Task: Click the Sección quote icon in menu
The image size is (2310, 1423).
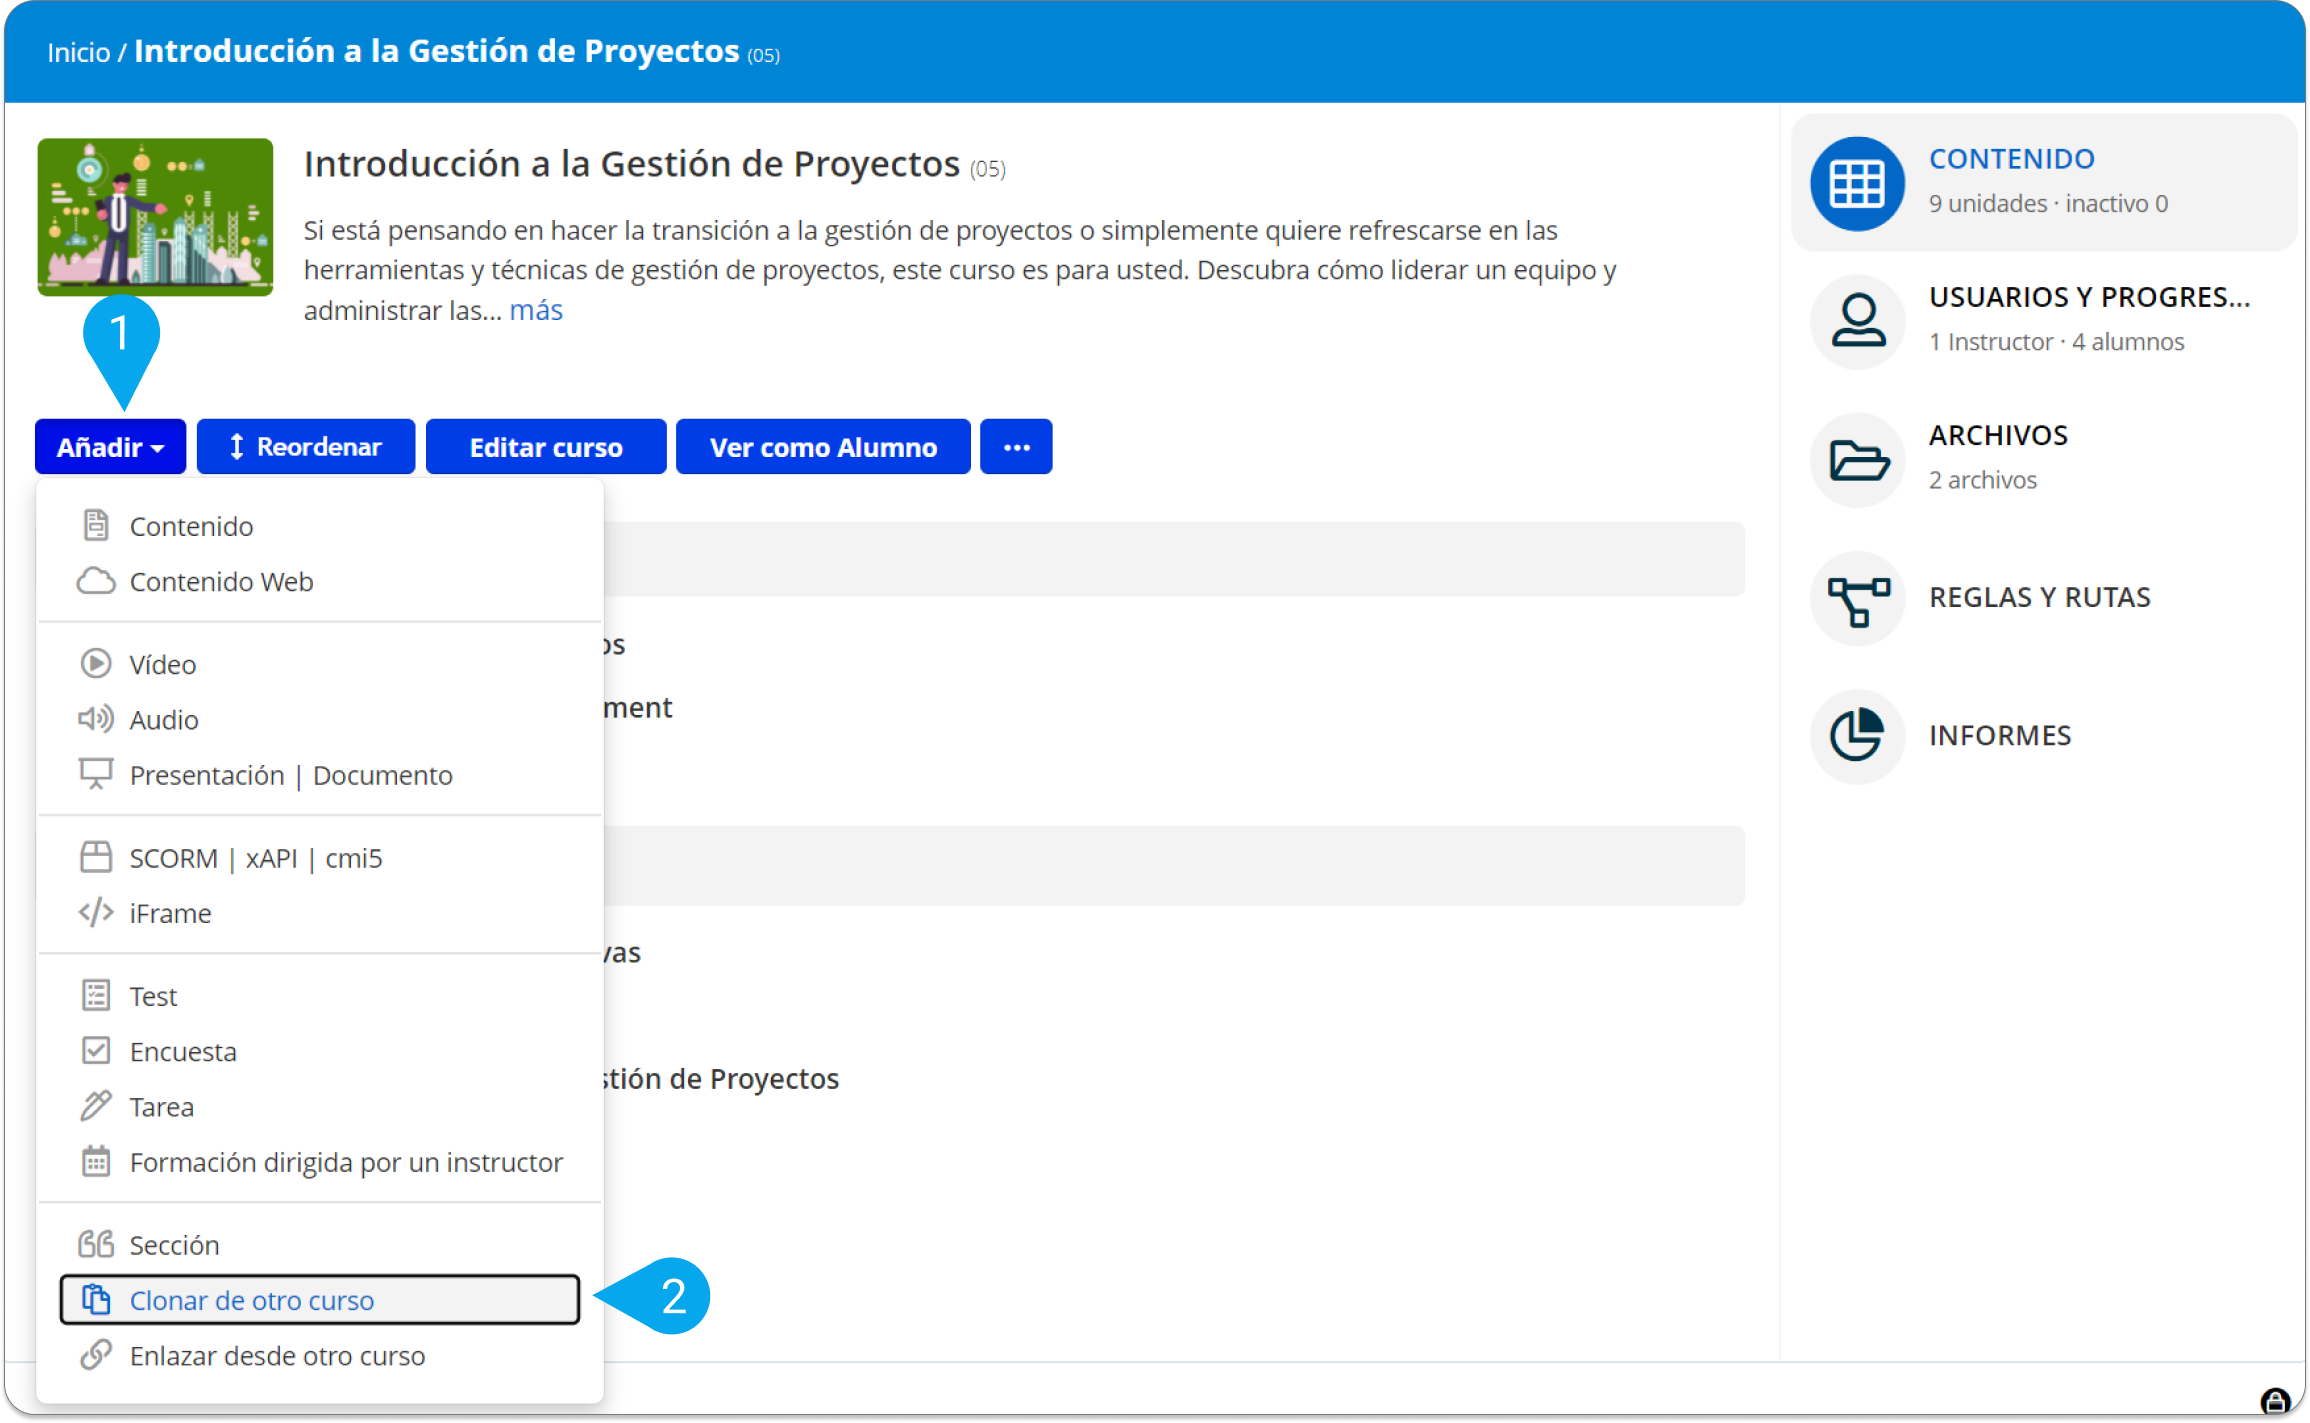Action: (96, 1244)
